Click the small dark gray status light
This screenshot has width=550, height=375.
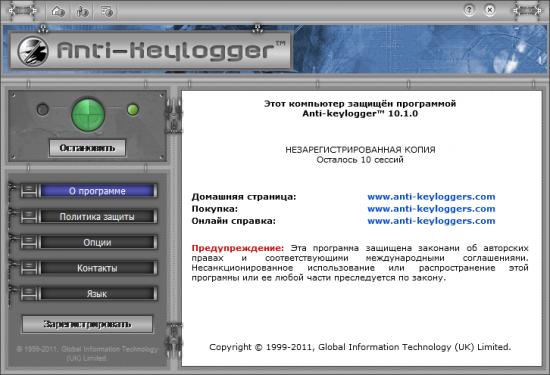tap(43, 109)
